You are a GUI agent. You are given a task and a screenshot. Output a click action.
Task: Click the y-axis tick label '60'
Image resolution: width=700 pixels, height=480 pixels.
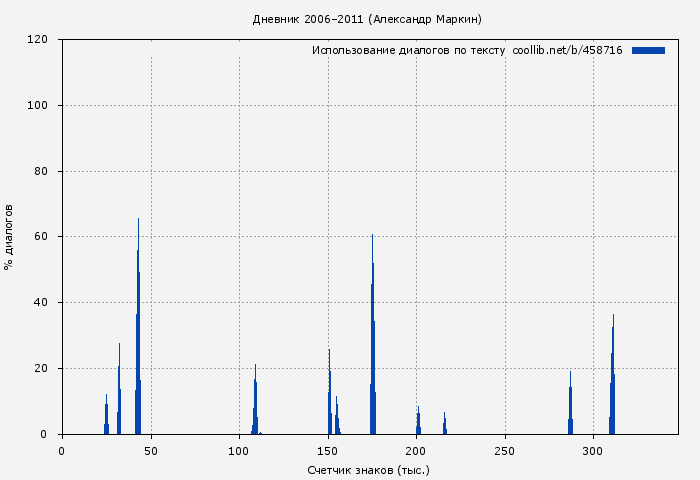42,237
